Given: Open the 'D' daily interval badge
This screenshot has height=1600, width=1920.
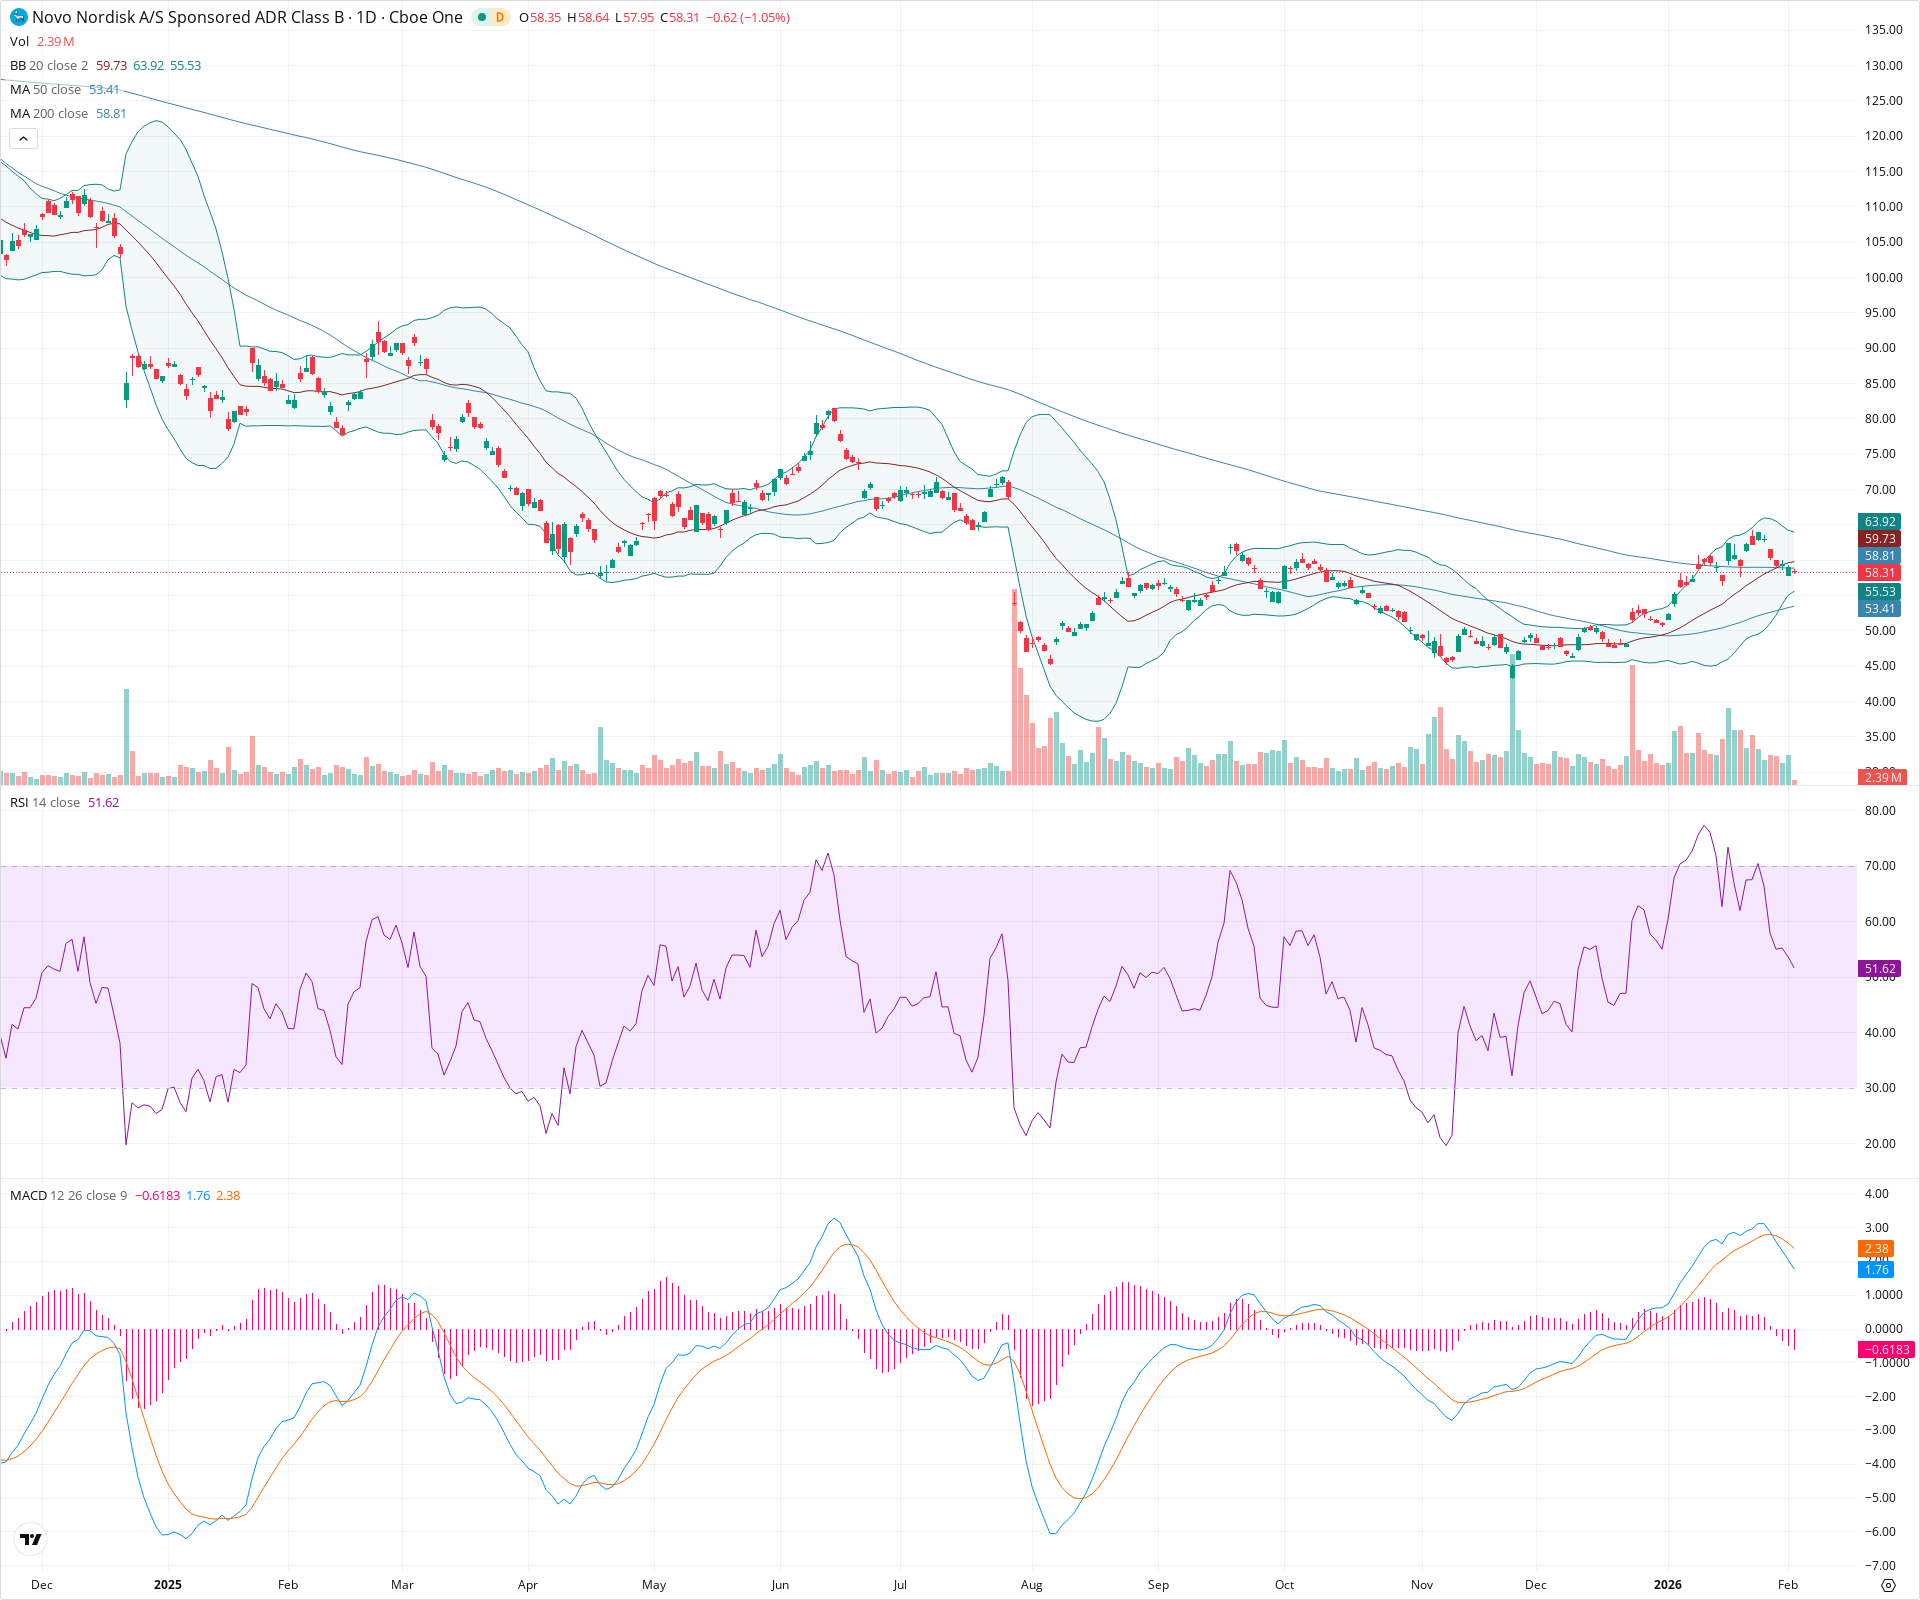Looking at the screenshot, I should tap(499, 17).
